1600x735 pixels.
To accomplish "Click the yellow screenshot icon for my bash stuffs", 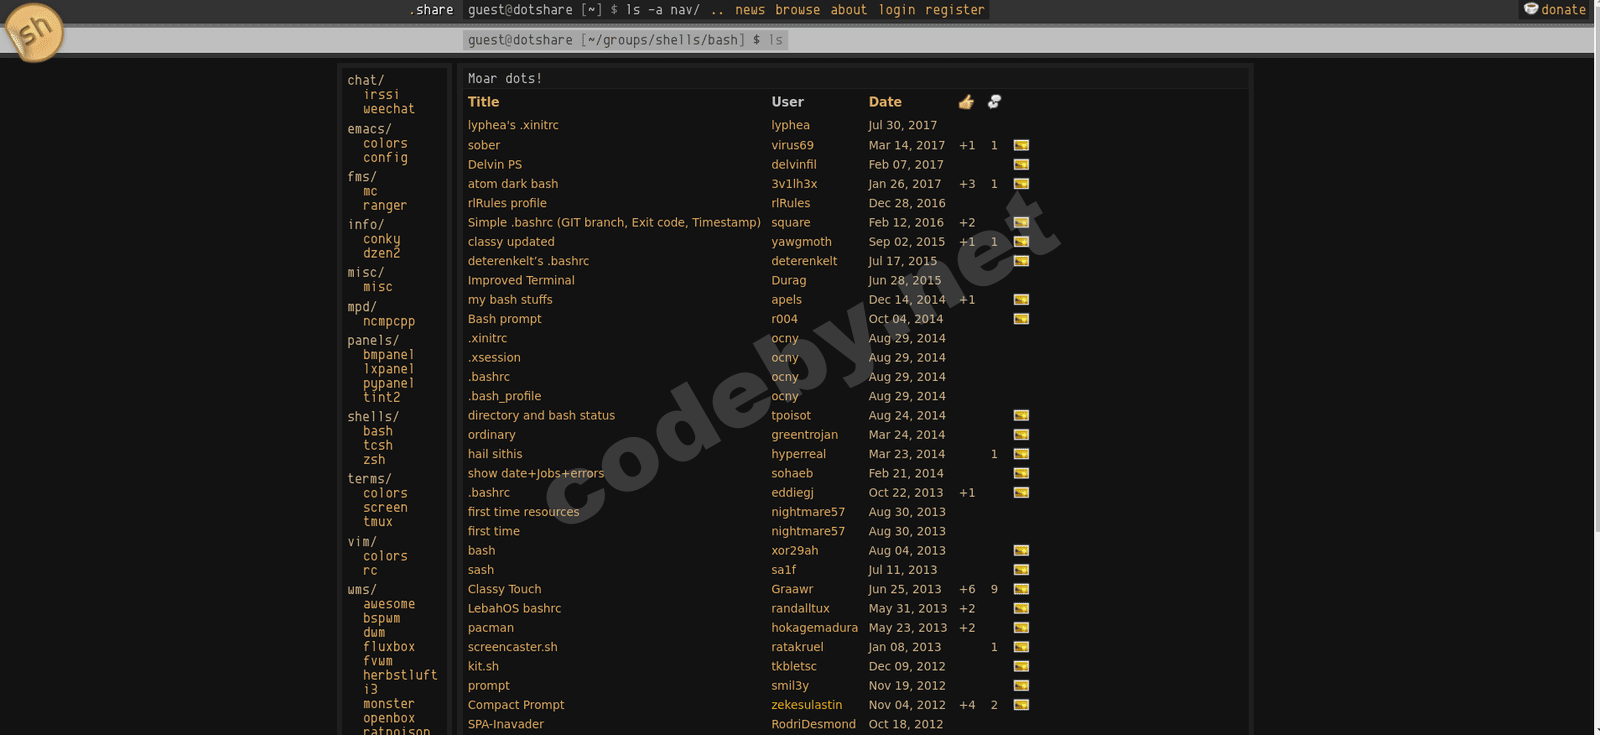I will tap(1021, 300).
